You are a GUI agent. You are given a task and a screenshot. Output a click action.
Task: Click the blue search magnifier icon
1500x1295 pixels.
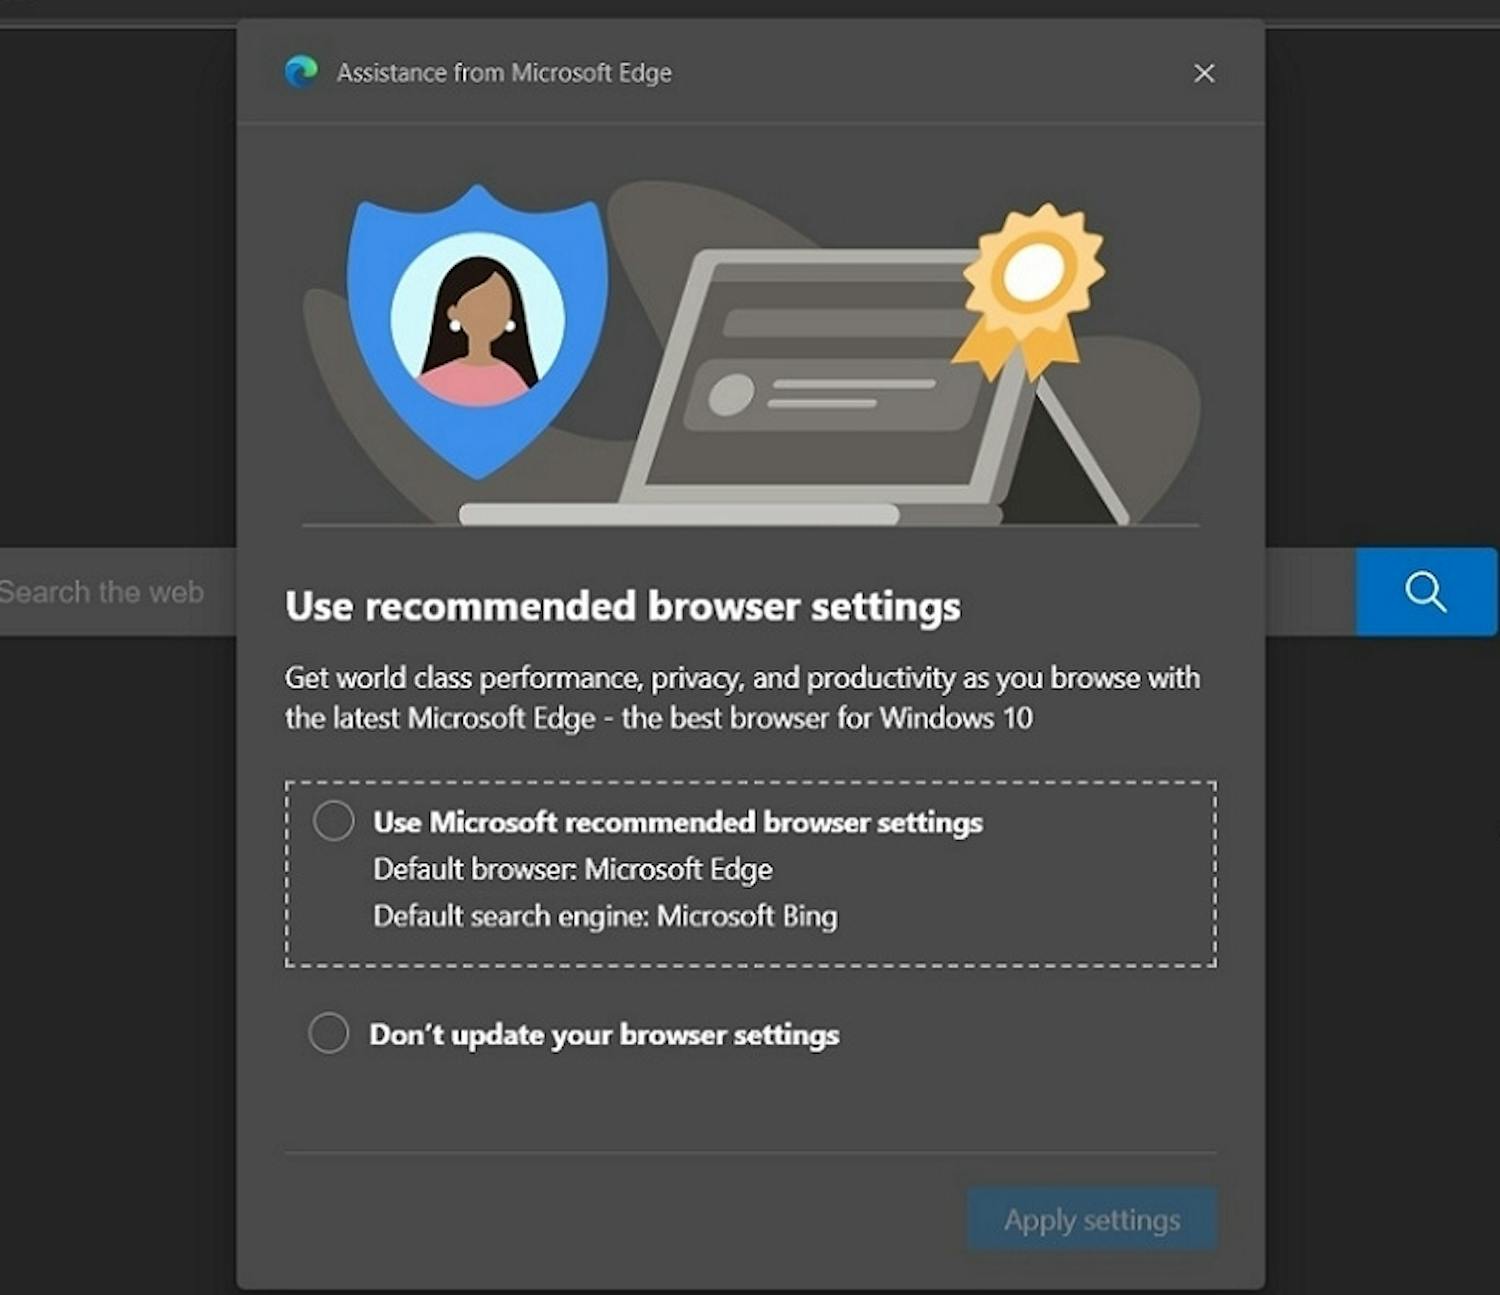(x=1424, y=591)
